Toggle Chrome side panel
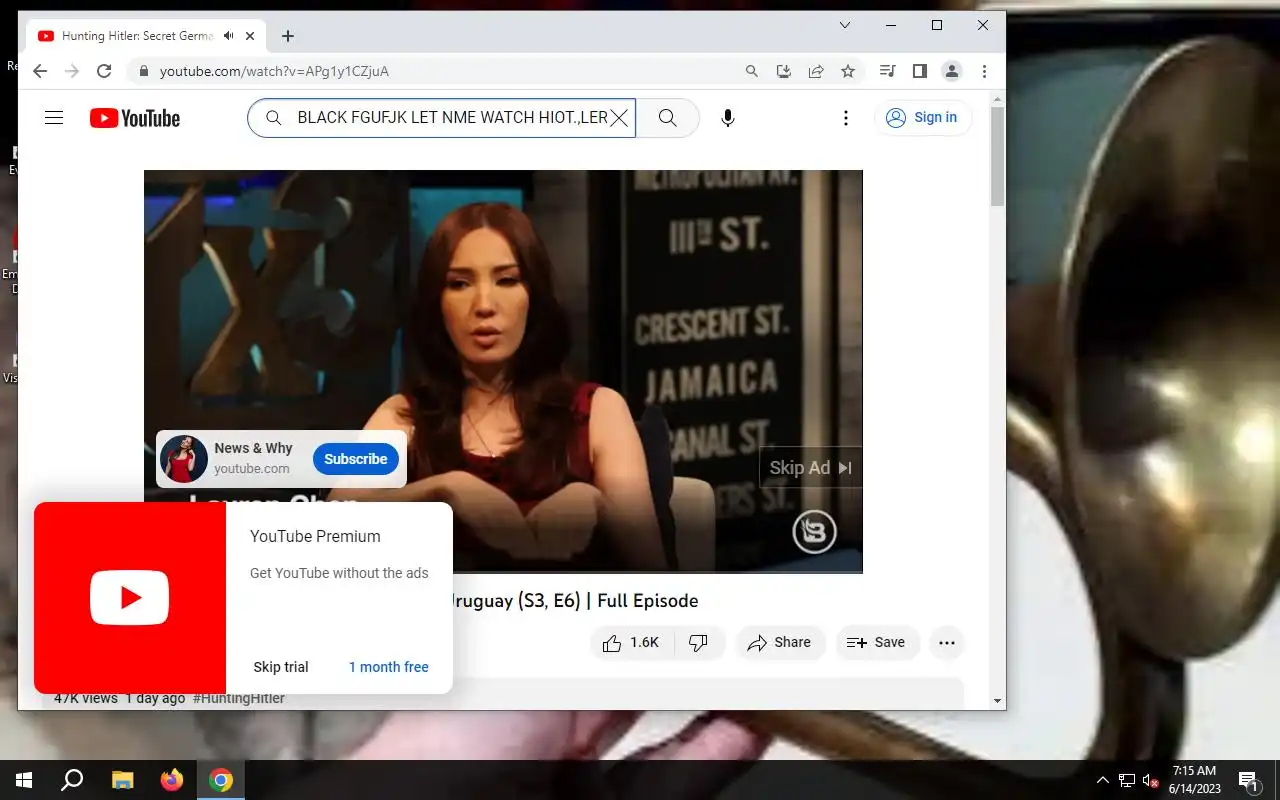1280x800 pixels. click(920, 71)
